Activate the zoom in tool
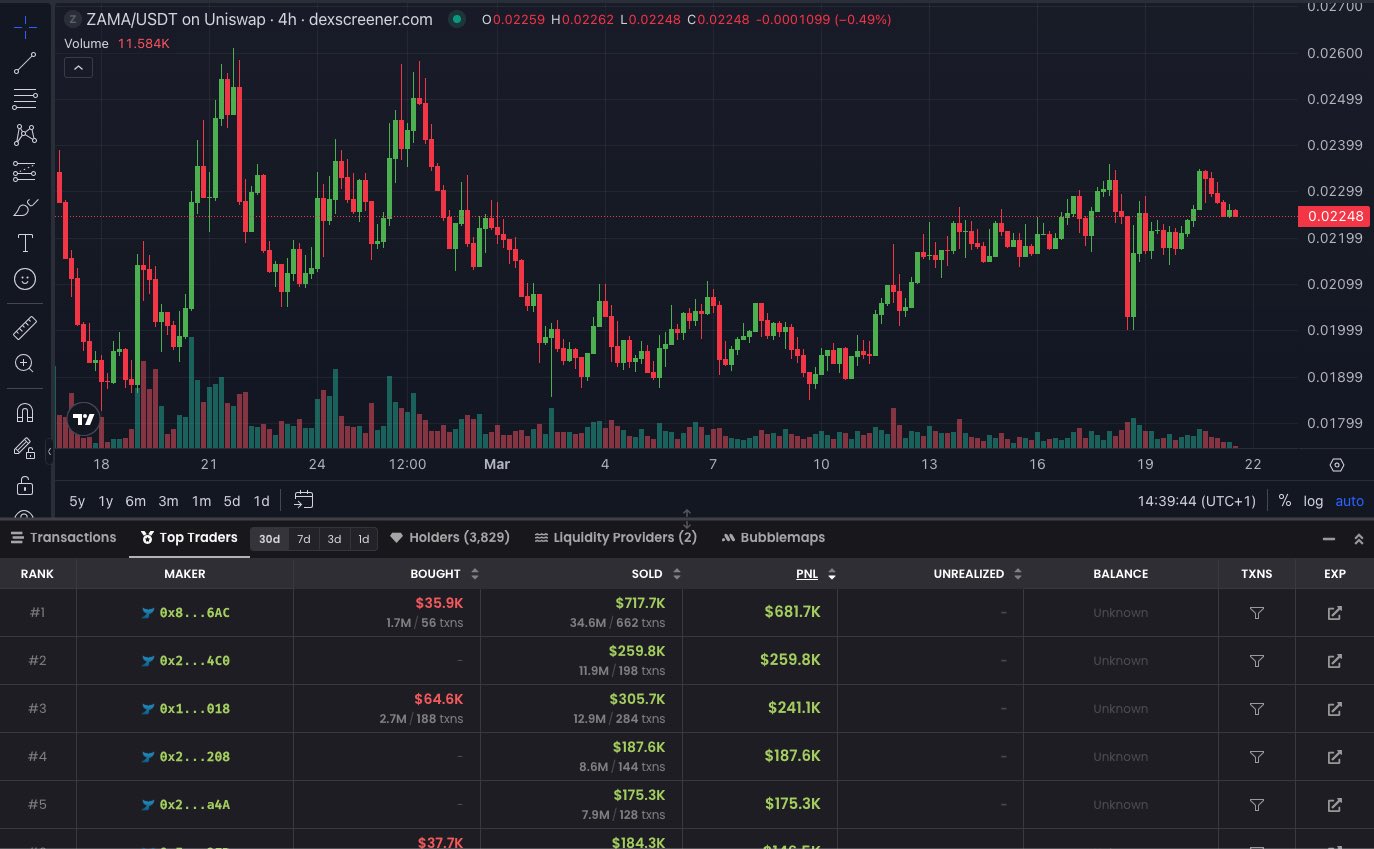The height and width of the screenshot is (849, 1374). [x=25, y=364]
